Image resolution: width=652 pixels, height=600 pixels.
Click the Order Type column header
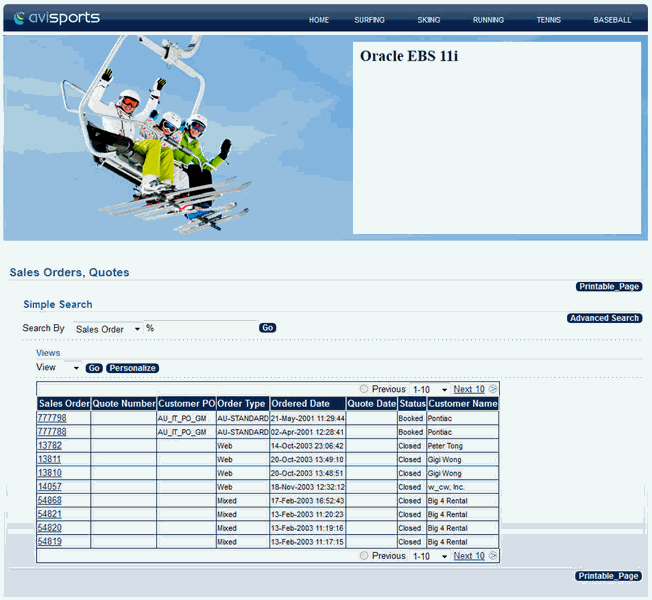point(243,403)
